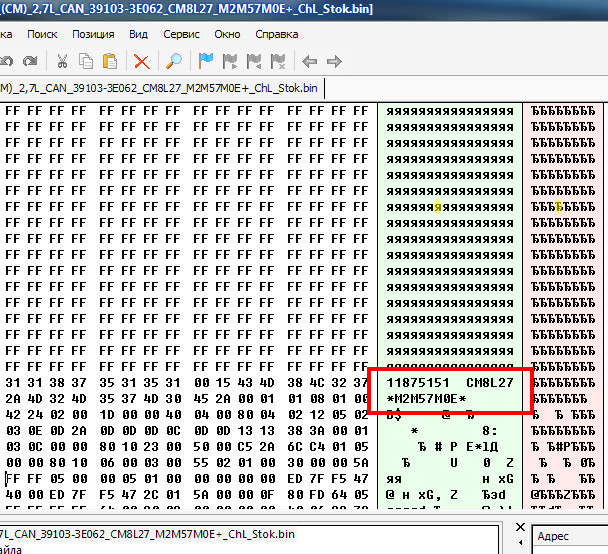Viewport: 608px width, 554px height.
Task: Click the Copy icon in toolbar
Action: [86, 61]
